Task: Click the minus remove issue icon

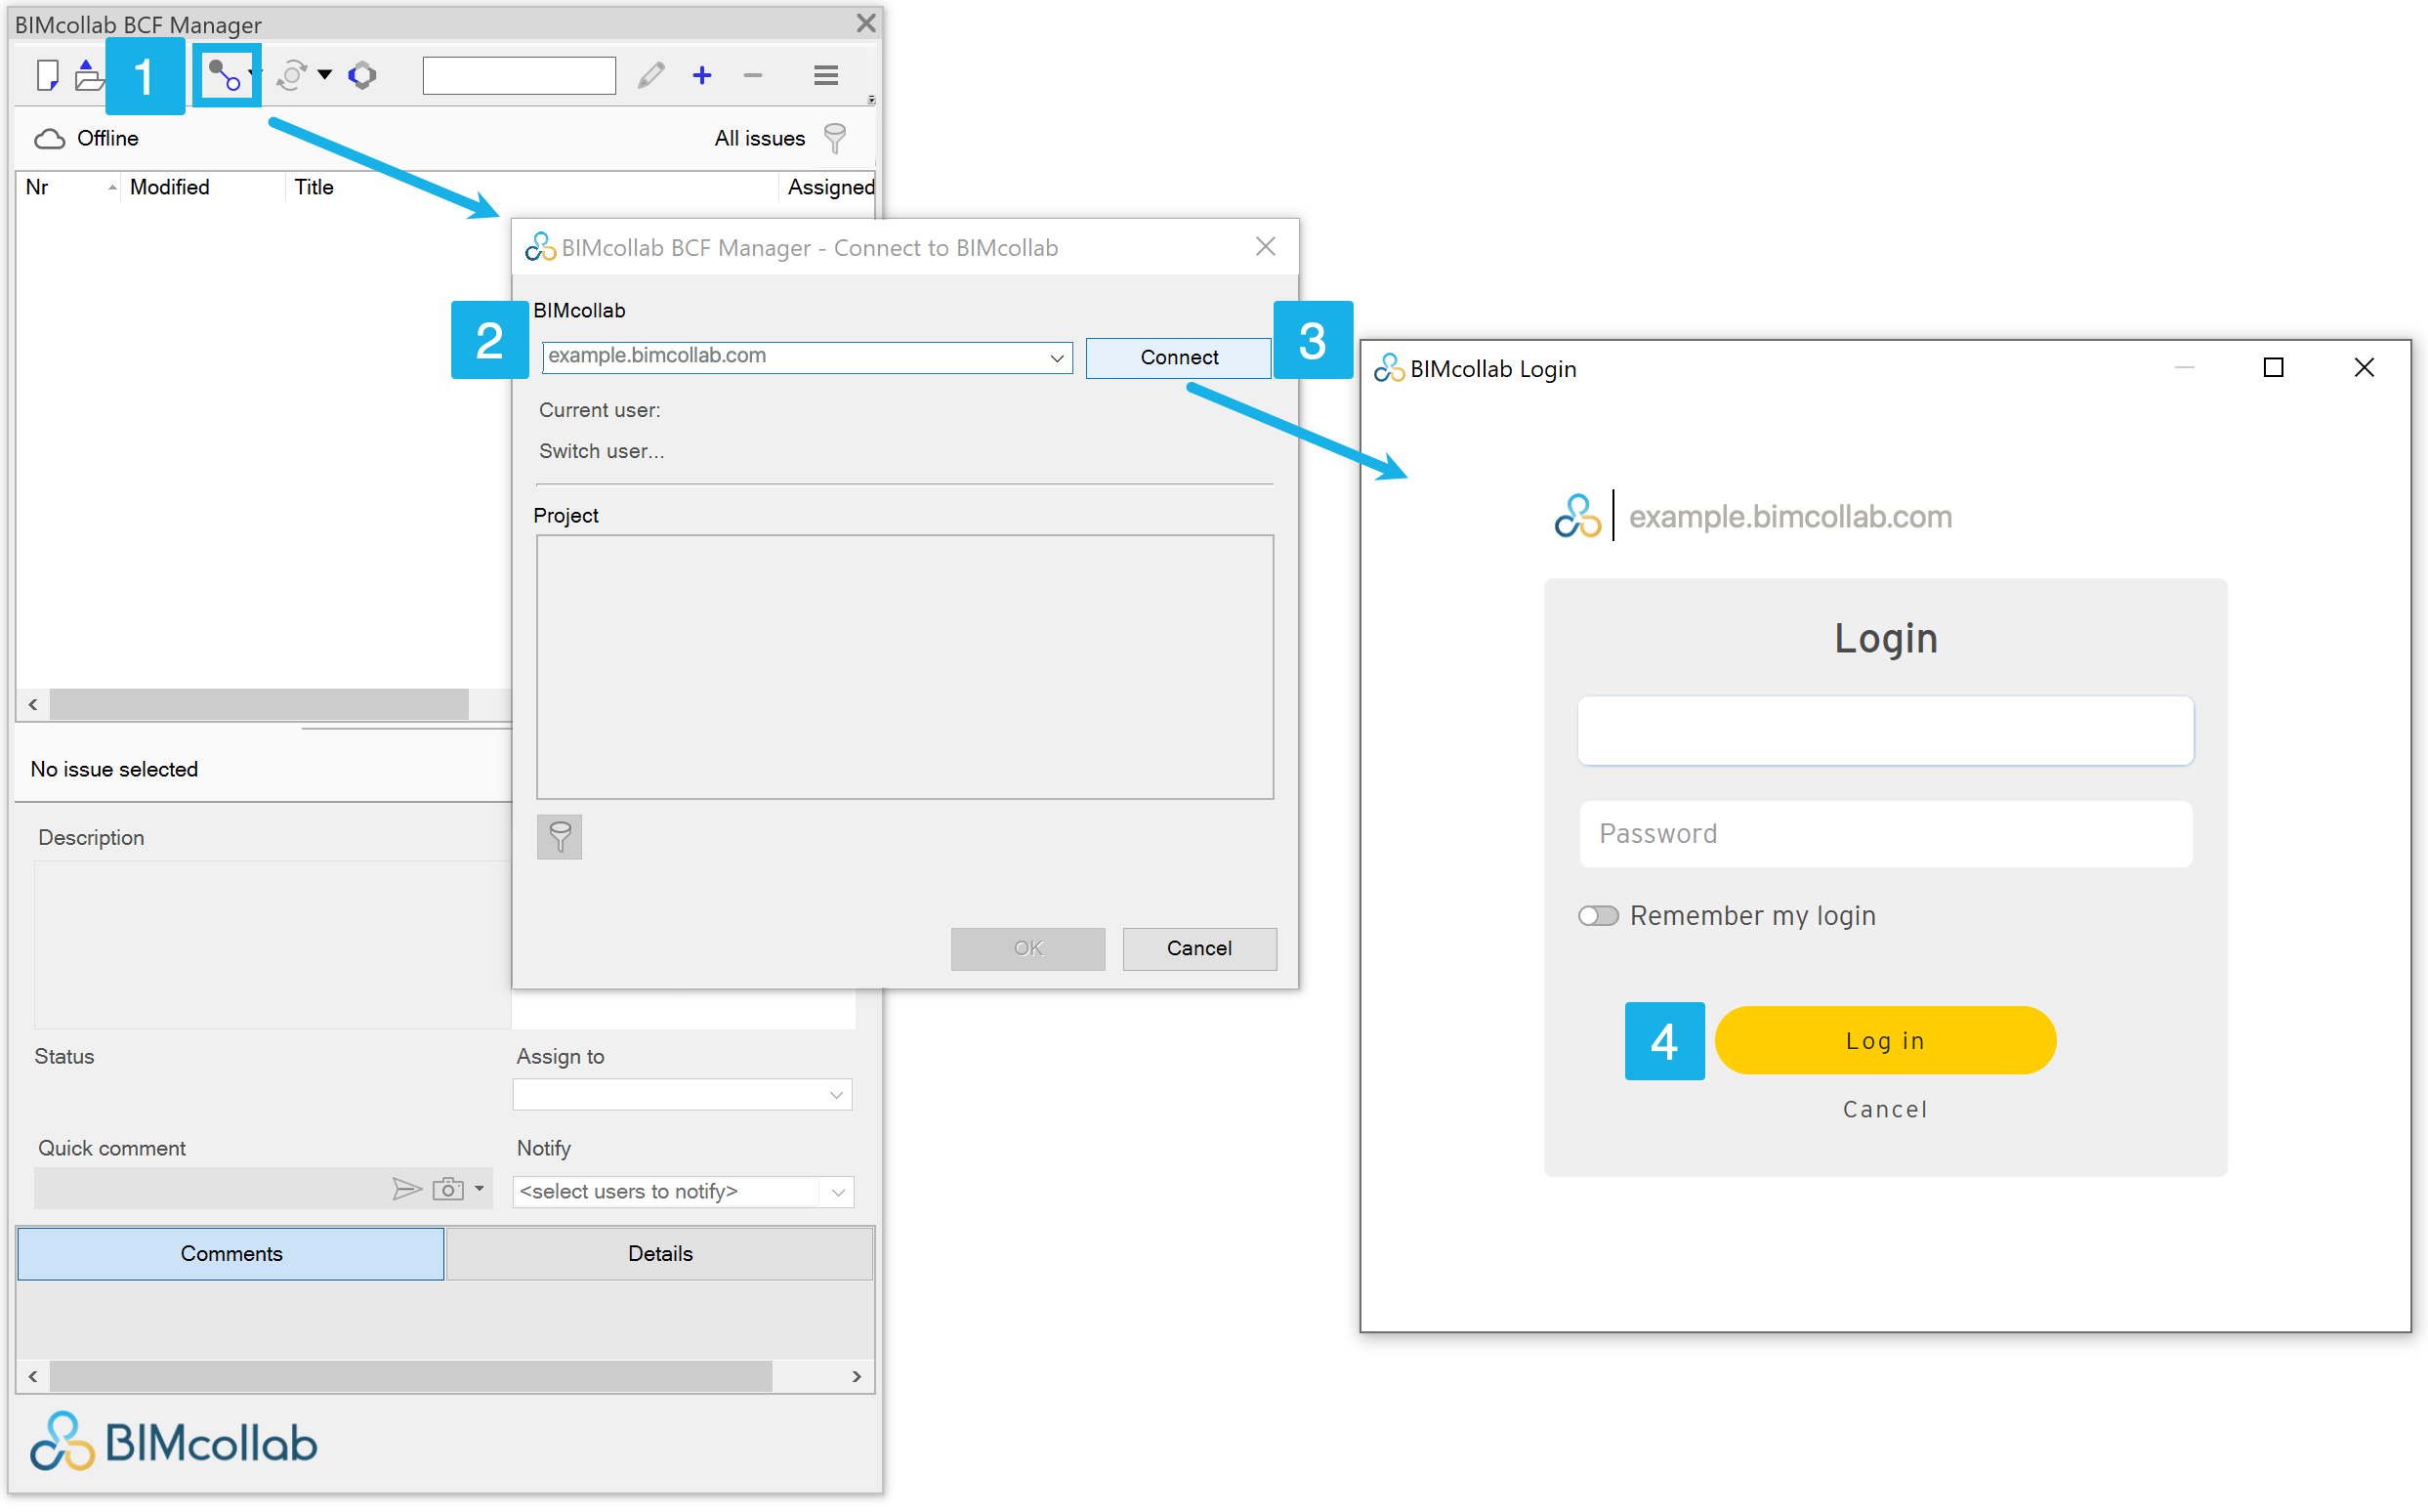Action: coord(753,75)
